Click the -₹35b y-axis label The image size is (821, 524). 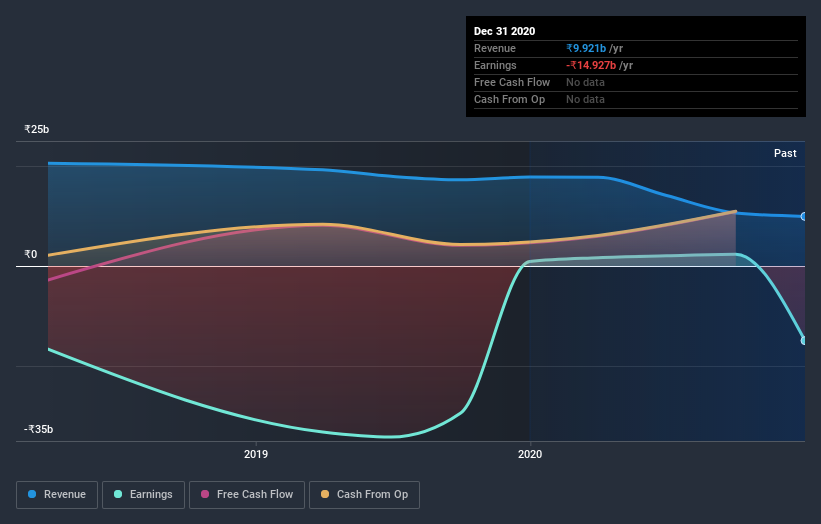(38, 429)
